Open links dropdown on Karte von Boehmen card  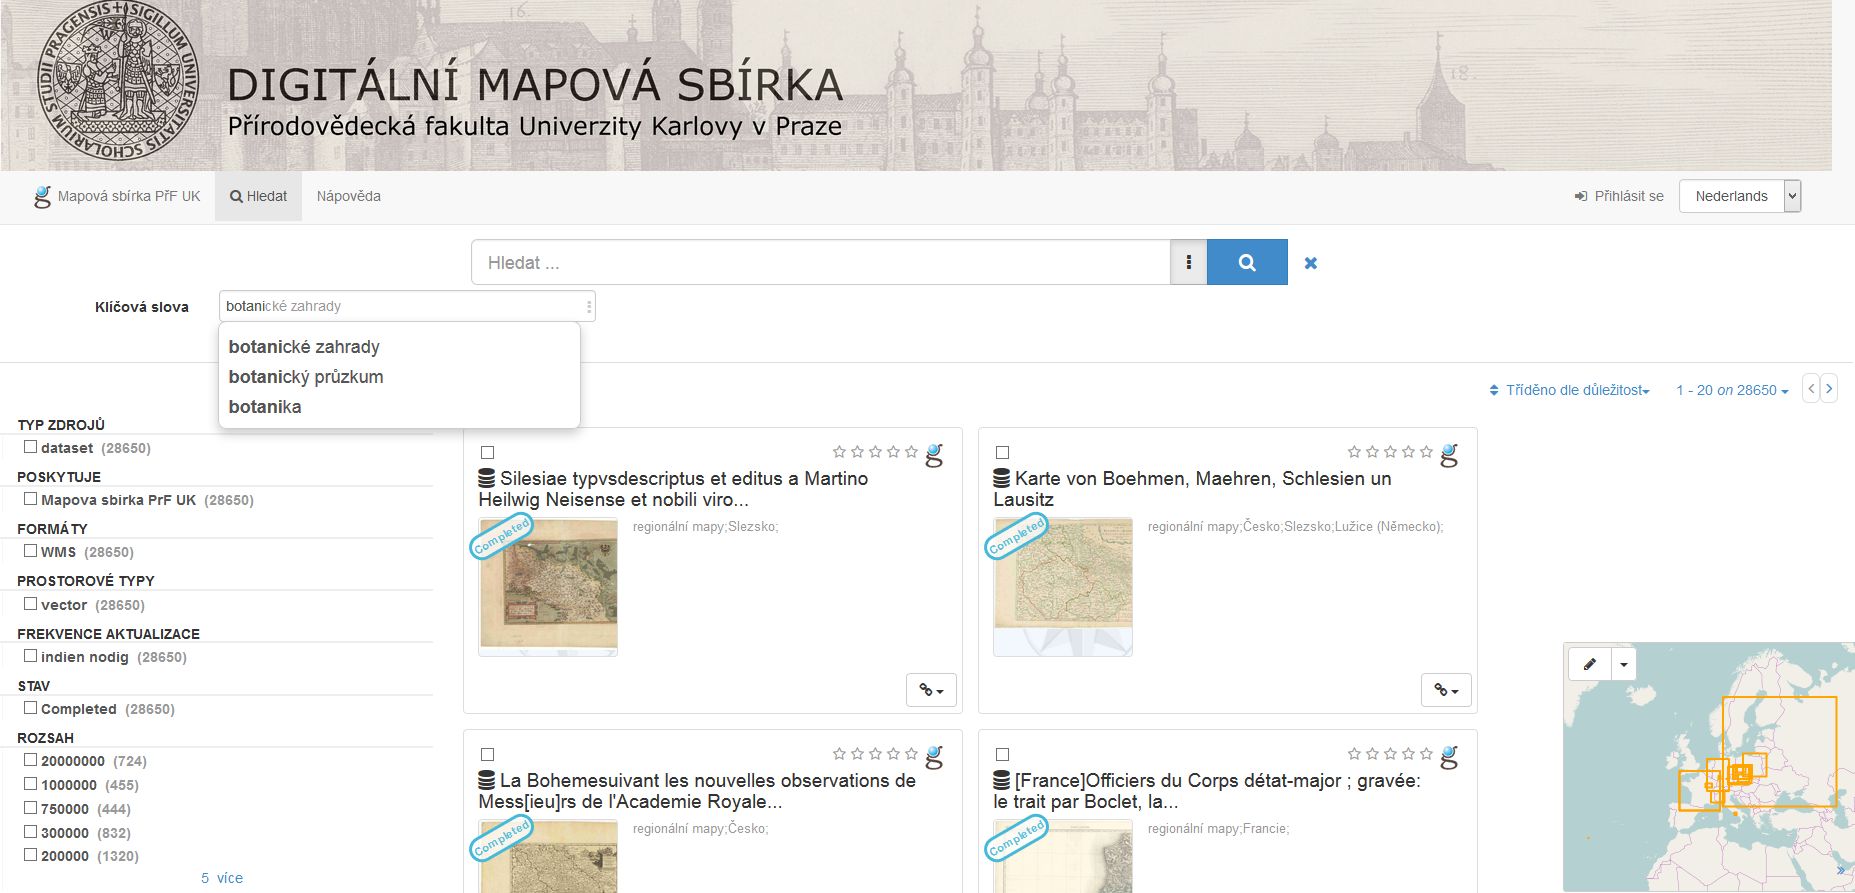[x=1446, y=690]
